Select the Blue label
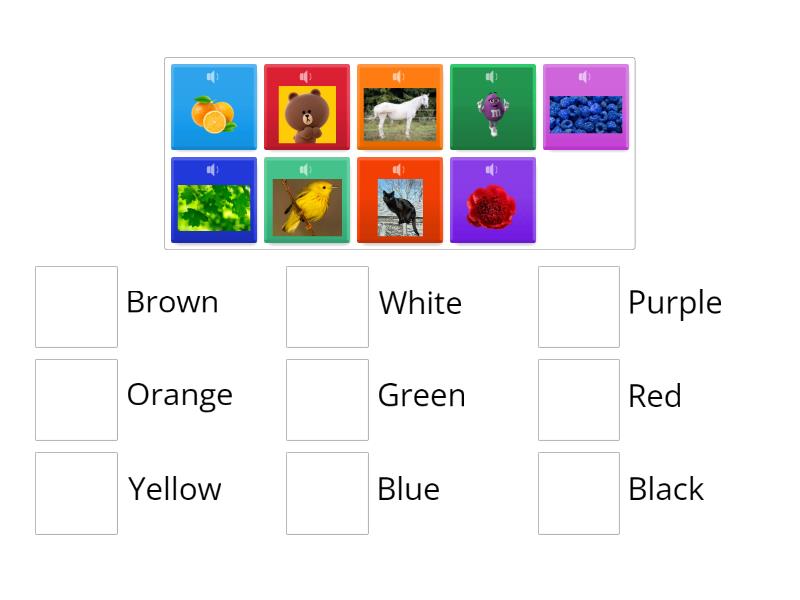 pos(408,490)
